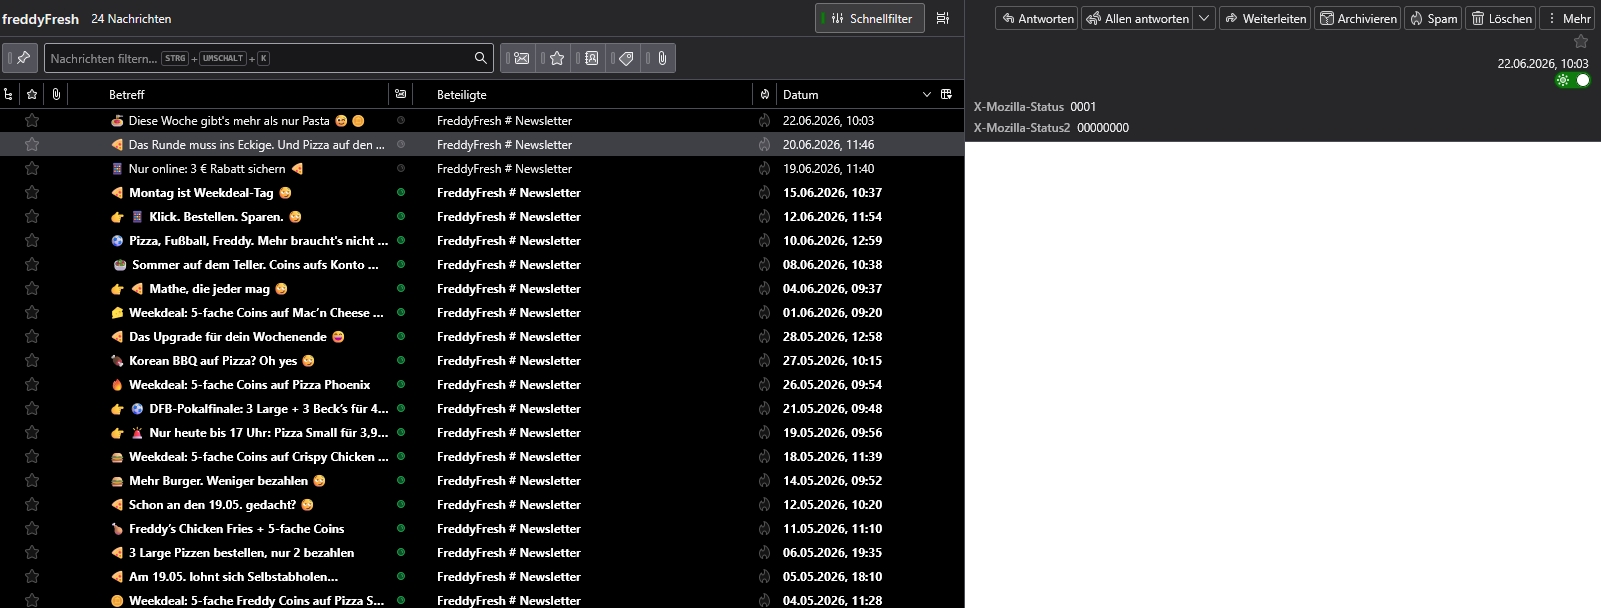This screenshot has height=608, width=1601.
Task: Toggle the tagged-messages quick filter
Action: [623, 58]
